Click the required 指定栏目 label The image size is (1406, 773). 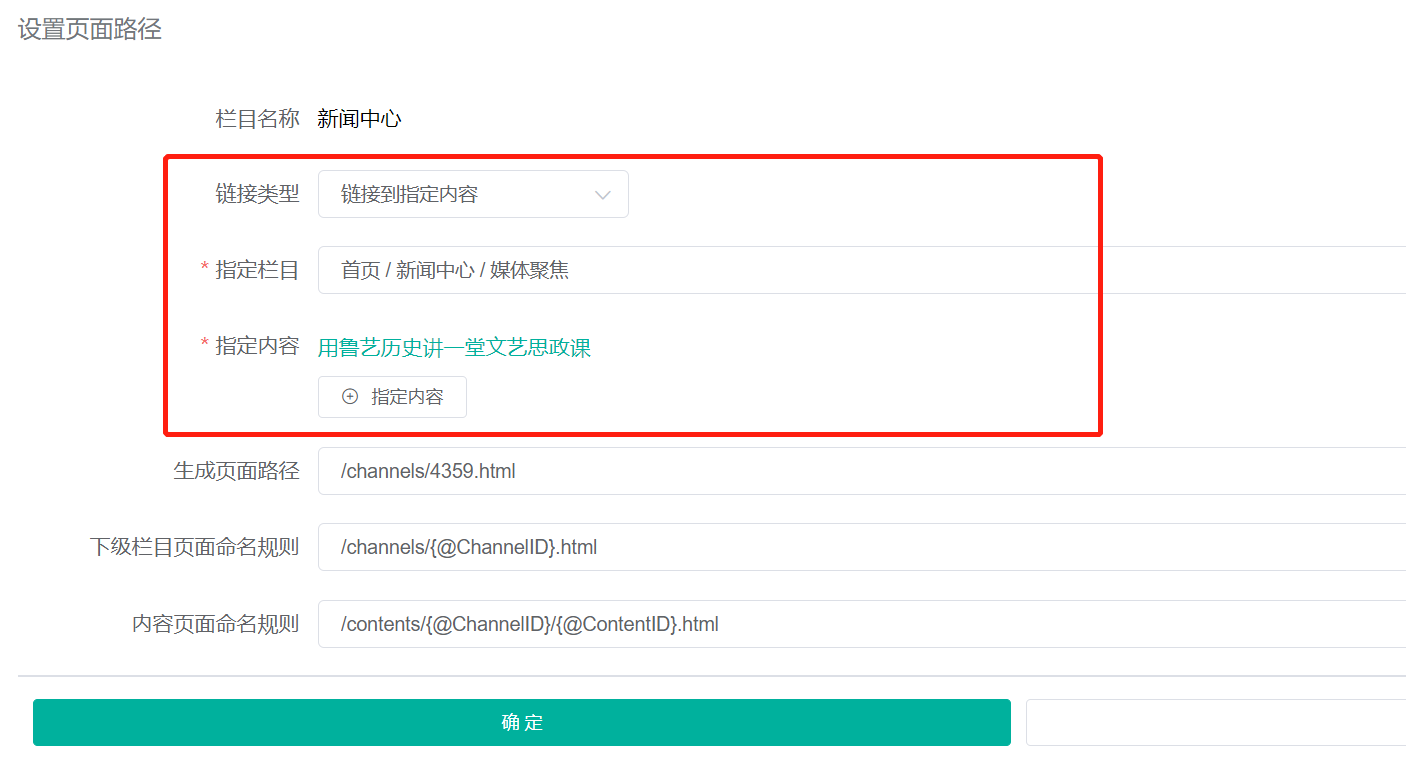257,270
